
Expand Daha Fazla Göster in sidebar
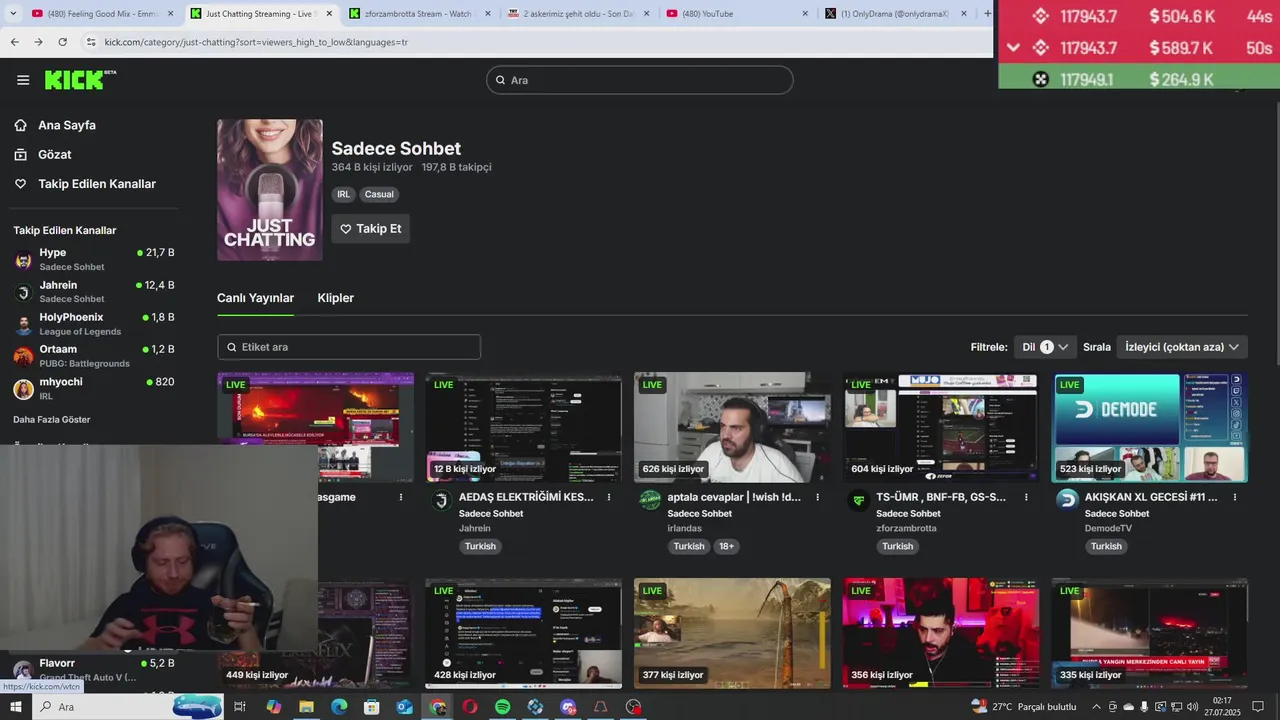pyautogui.click(x=52, y=420)
